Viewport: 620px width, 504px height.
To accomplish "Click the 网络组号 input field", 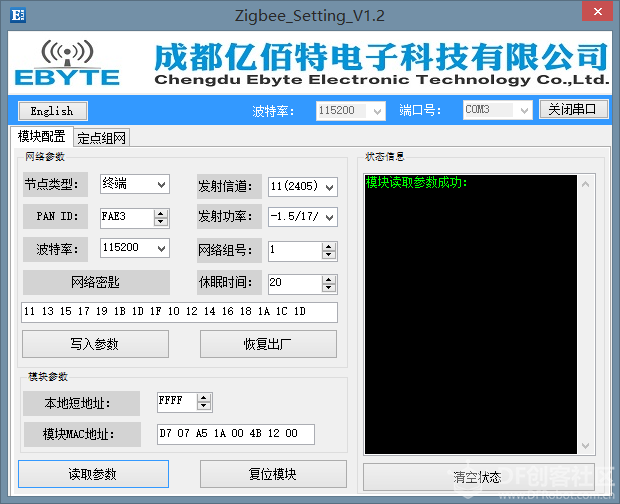I will [x=295, y=251].
